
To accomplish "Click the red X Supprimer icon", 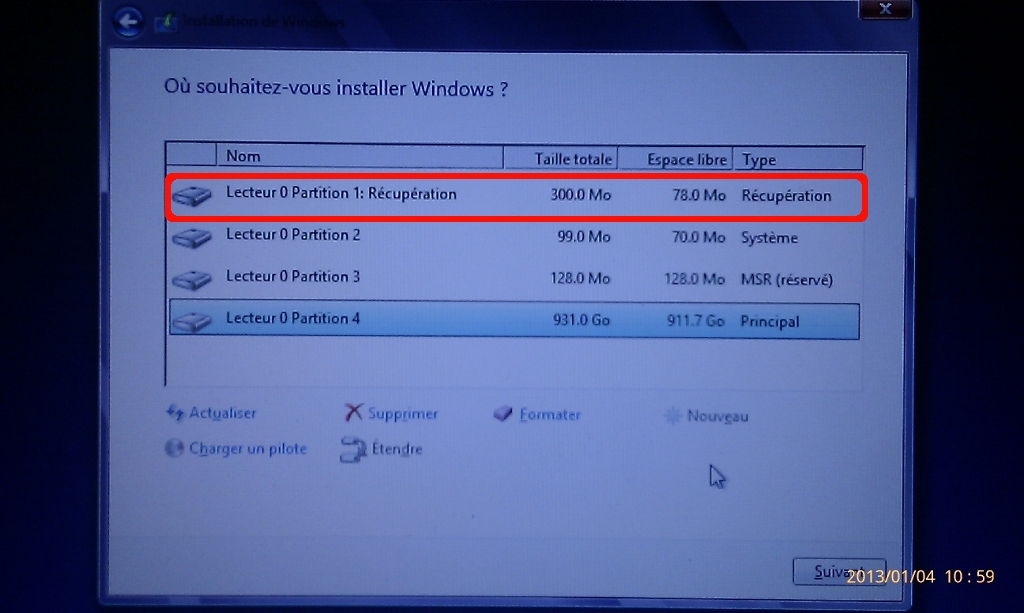I will (x=353, y=413).
